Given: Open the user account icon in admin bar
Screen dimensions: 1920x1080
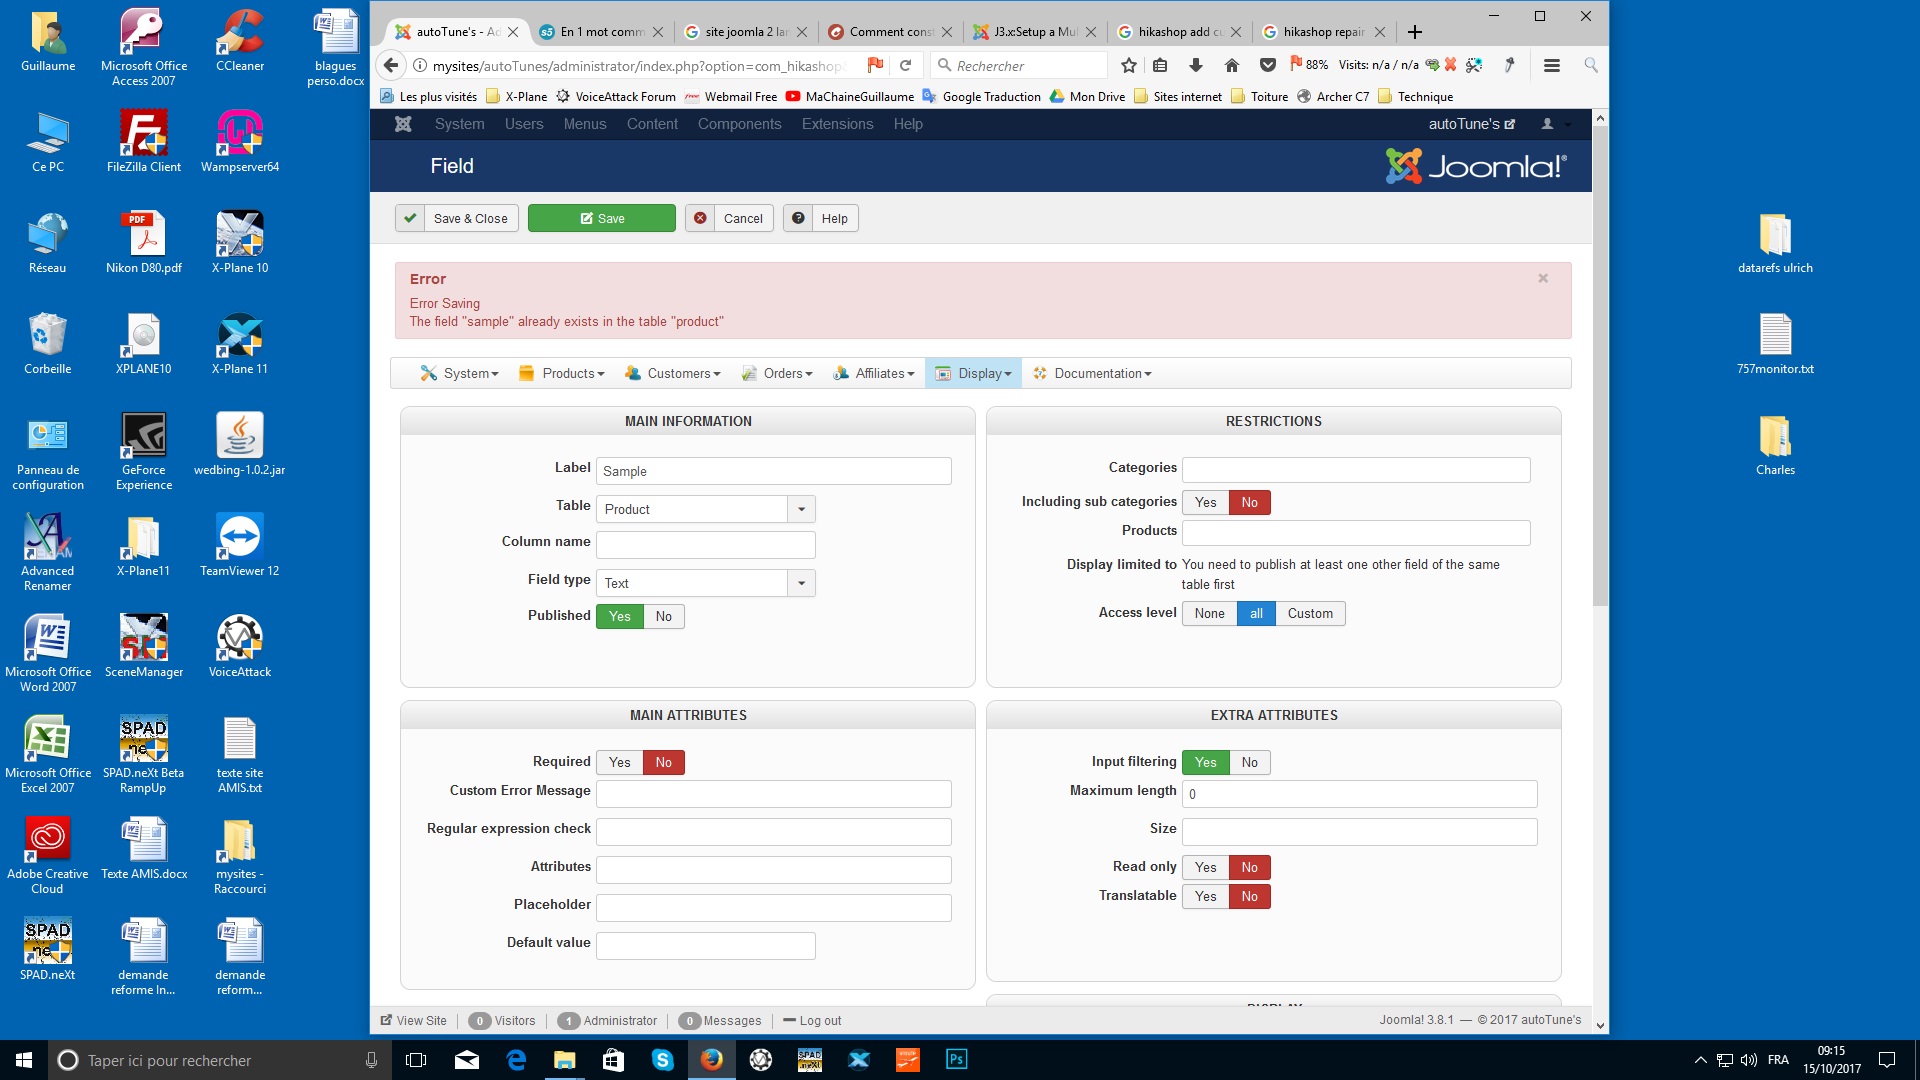Looking at the screenshot, I should 1547,124.
